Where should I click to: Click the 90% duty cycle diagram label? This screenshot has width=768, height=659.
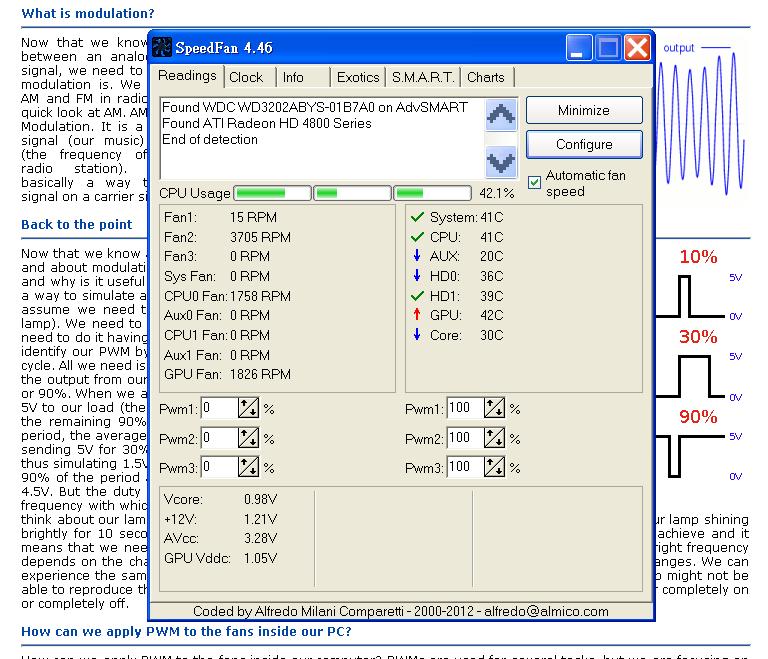tap(698, 416)
